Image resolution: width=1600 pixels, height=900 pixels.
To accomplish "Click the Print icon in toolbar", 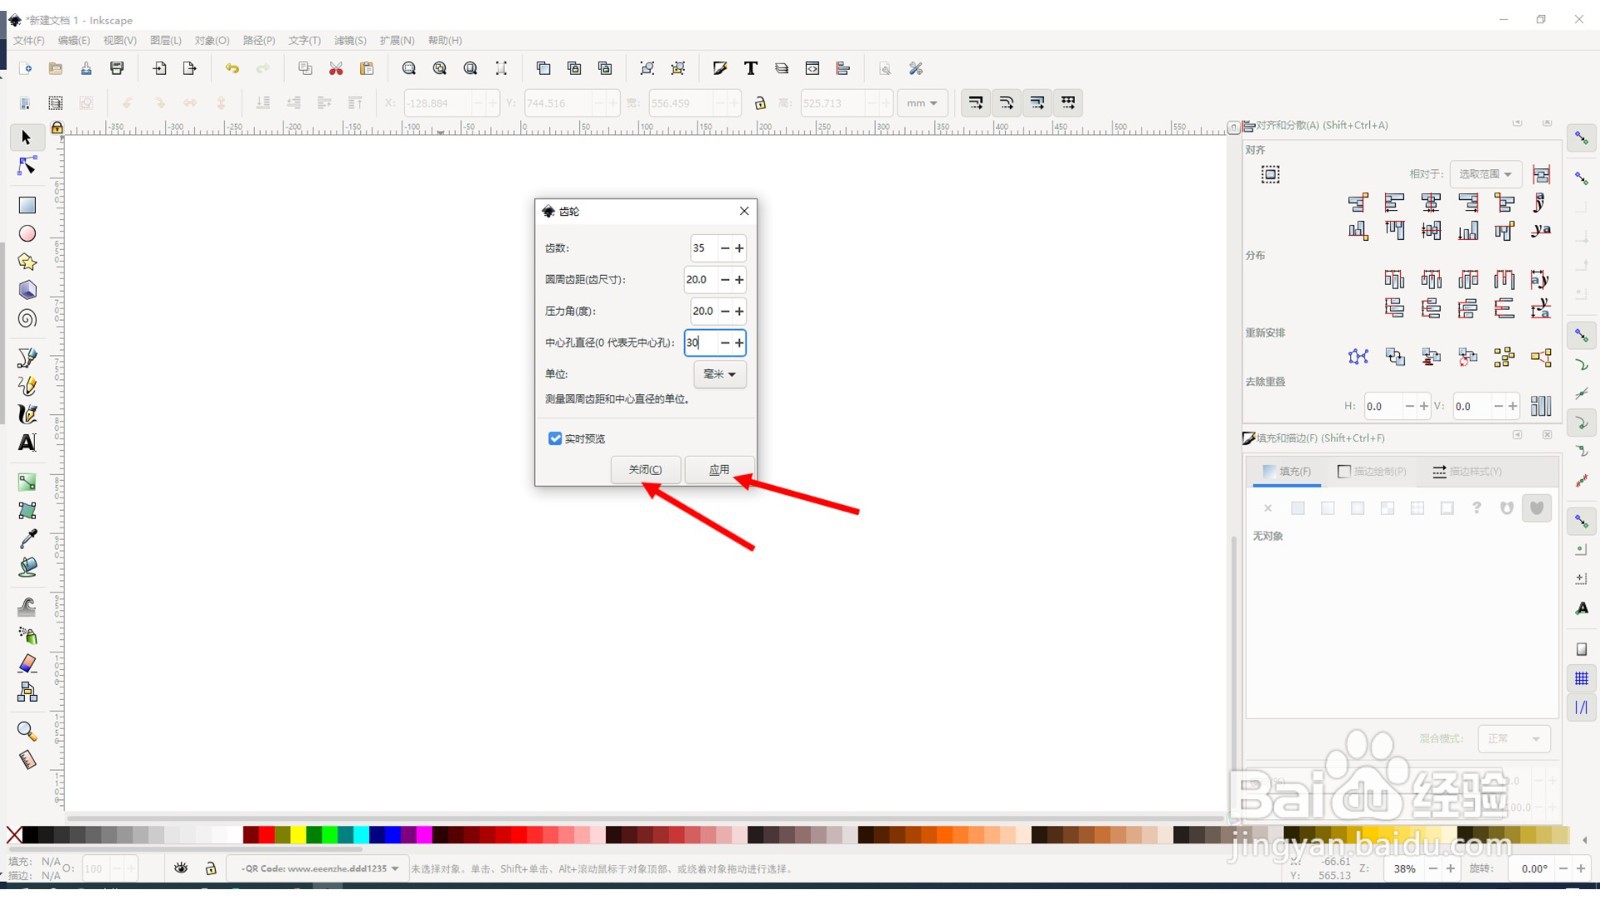I will pyautogui.click(x=117, y=68).
